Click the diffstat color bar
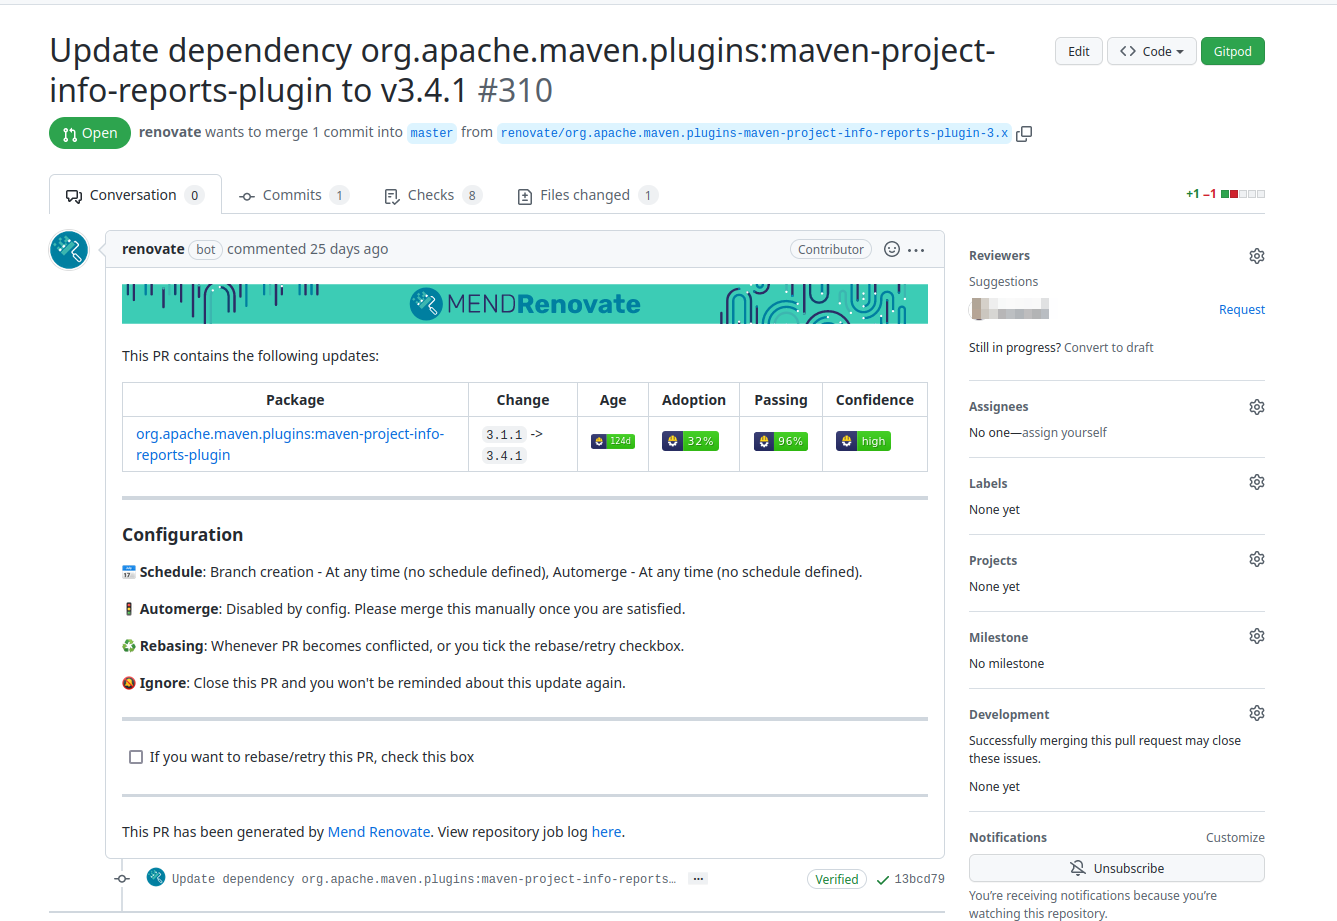 [x=1243, y=194]
